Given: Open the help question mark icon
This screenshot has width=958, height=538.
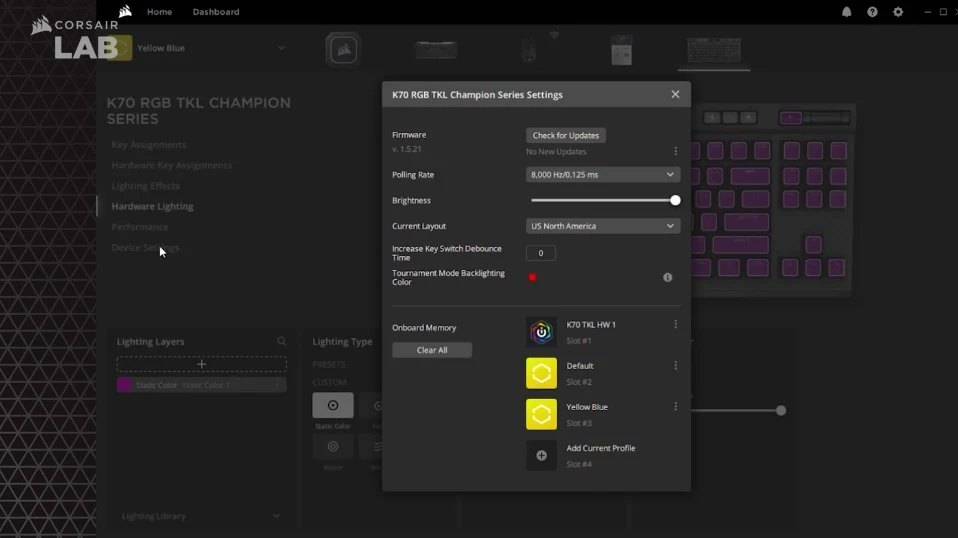Looking at the screenshot, I should coord(872,12).
